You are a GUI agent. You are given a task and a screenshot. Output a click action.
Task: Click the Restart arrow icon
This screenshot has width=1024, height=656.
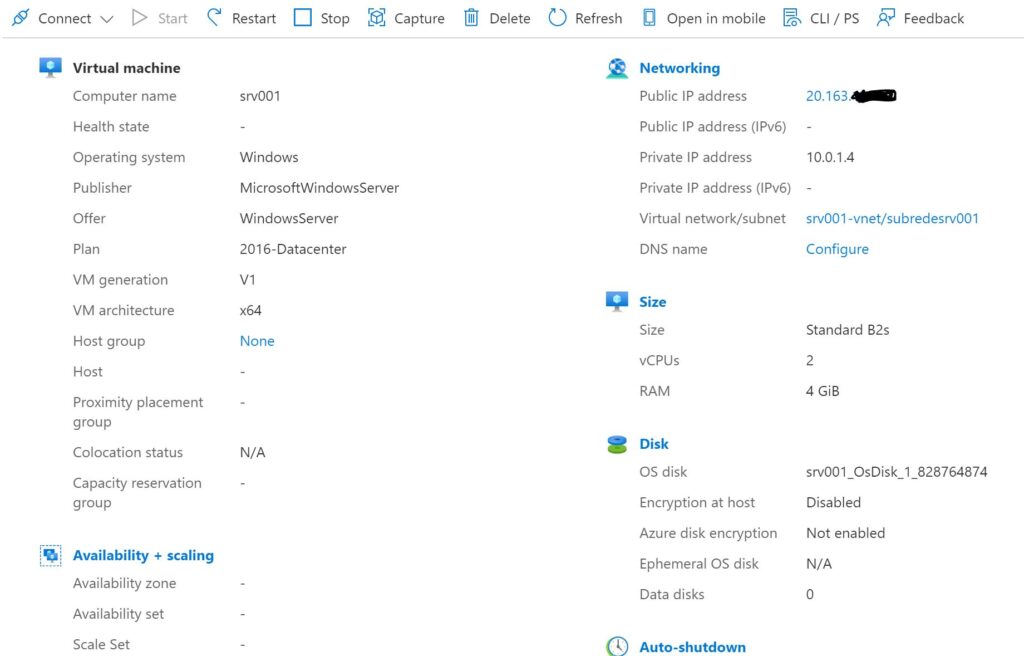[x=214, y=18]
